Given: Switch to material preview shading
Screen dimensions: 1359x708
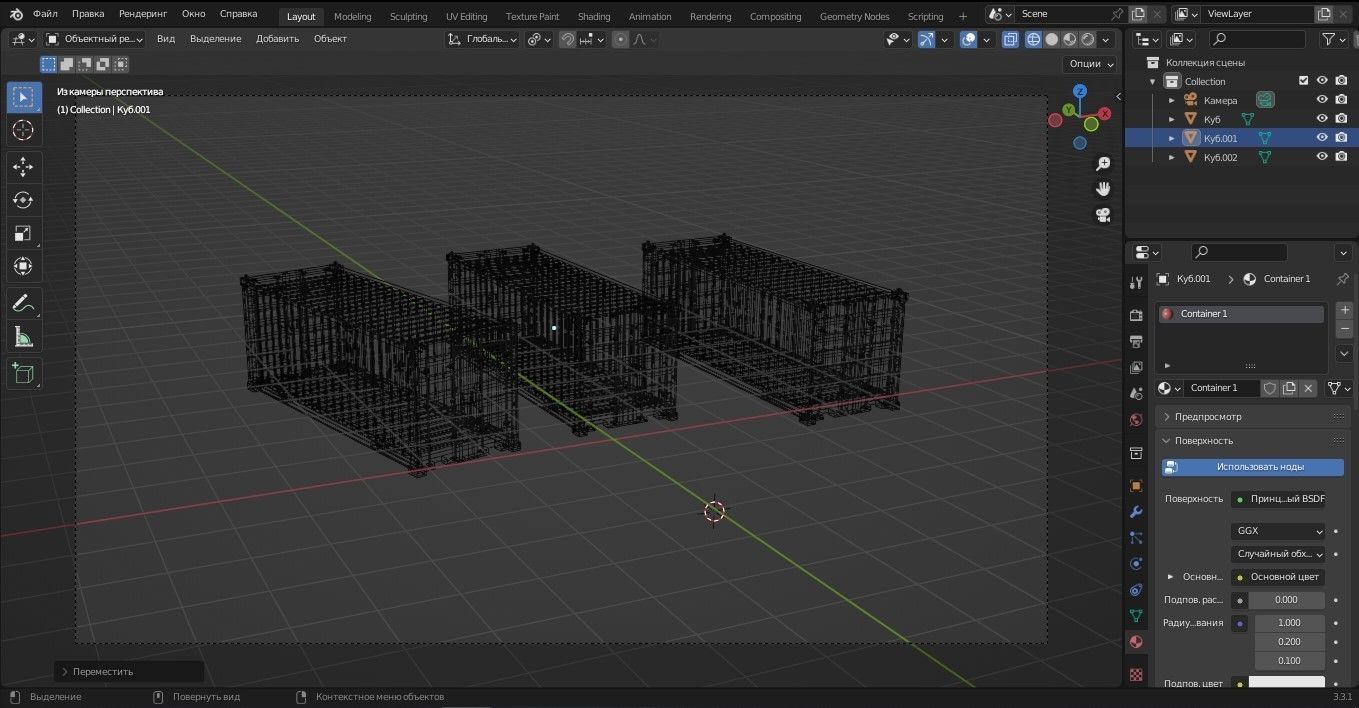Looking at the screenshot, I should tap(1070, 39).
